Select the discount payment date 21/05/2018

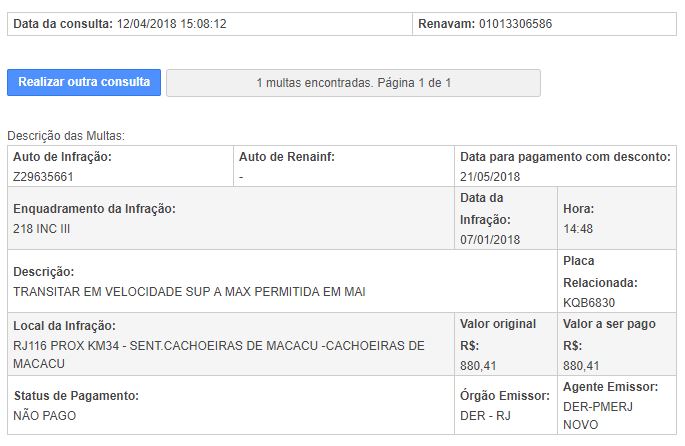pyautogui.click(x=490, y=176)
